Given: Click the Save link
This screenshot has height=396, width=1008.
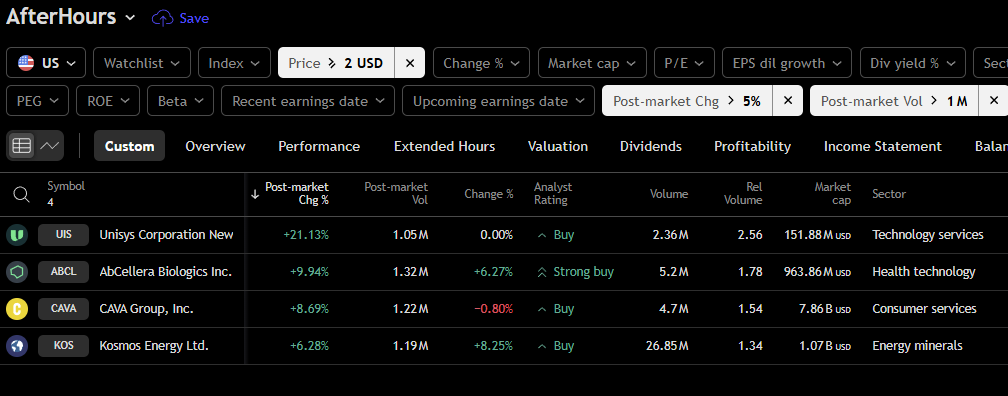Looking at the screenshot, I should (194, 19).
